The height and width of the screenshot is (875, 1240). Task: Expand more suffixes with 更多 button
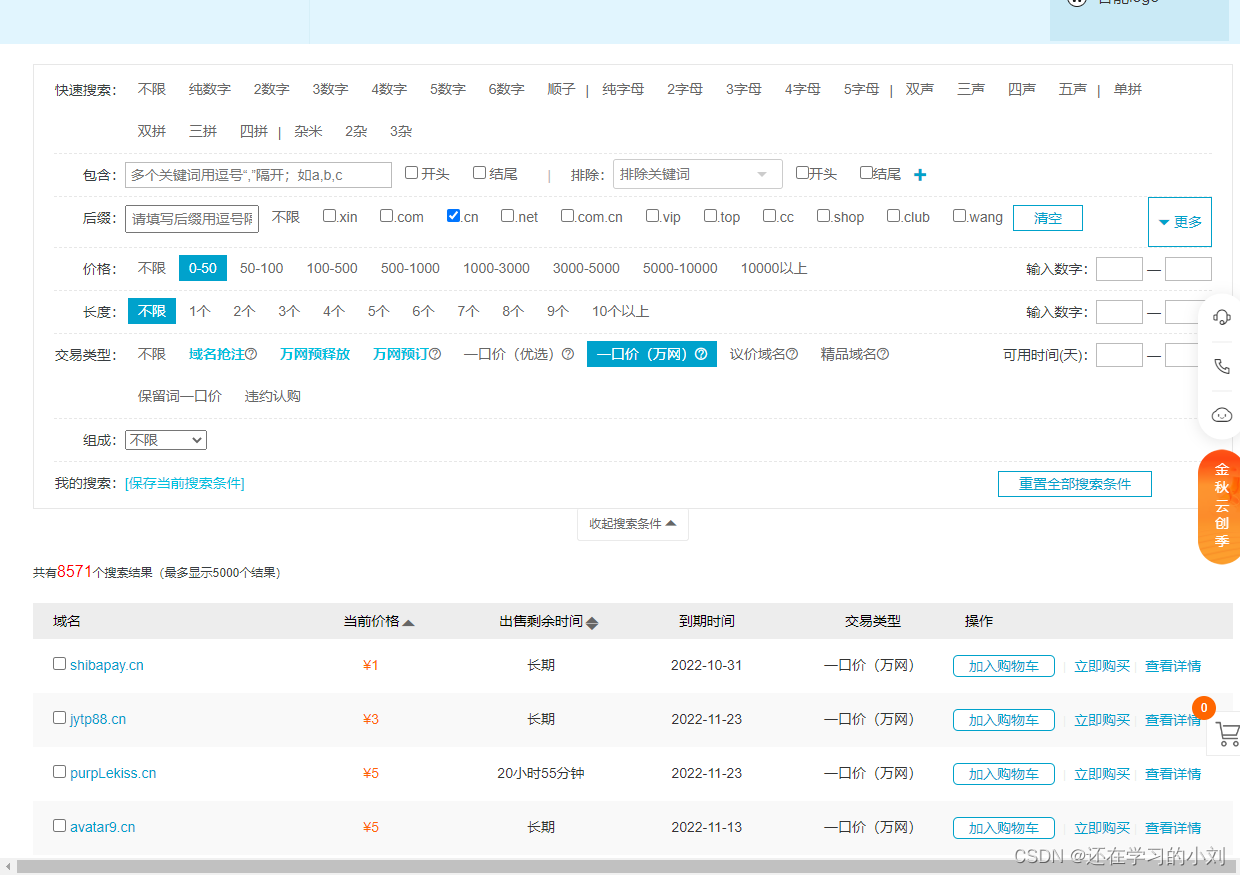click(1179, 222)
